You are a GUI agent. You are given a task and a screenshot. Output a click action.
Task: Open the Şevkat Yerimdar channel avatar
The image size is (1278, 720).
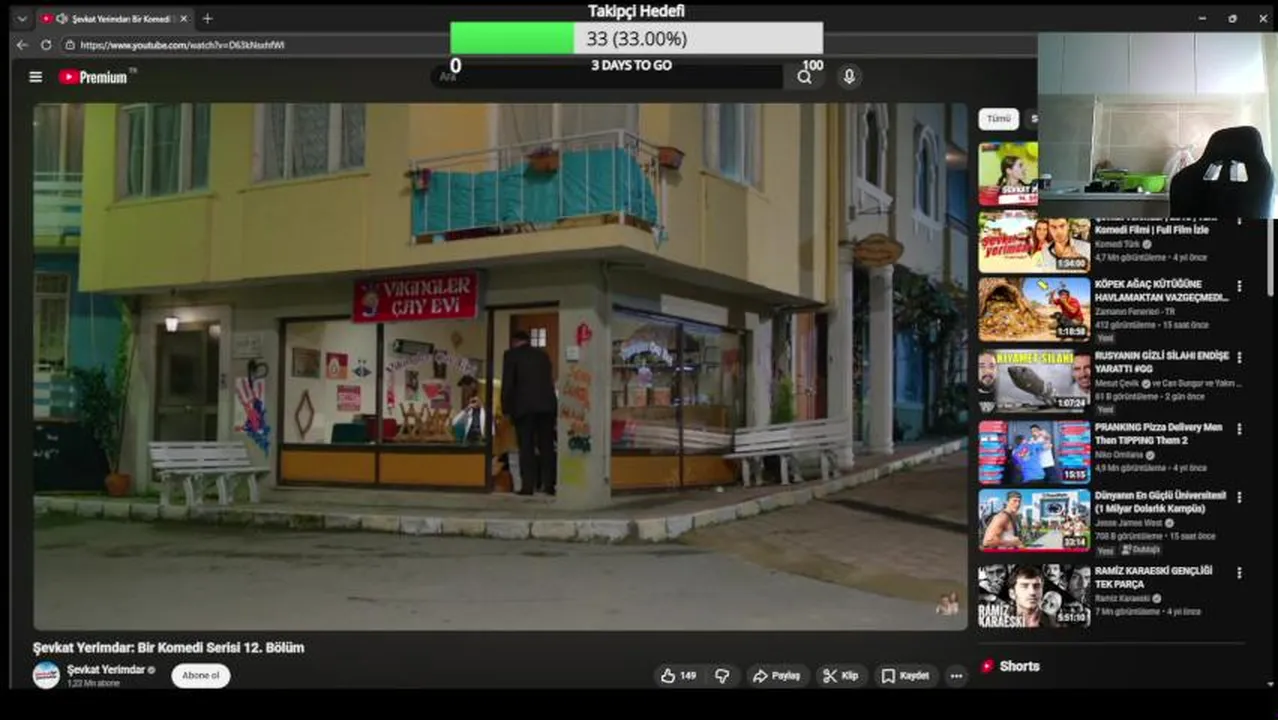[46, 675]
